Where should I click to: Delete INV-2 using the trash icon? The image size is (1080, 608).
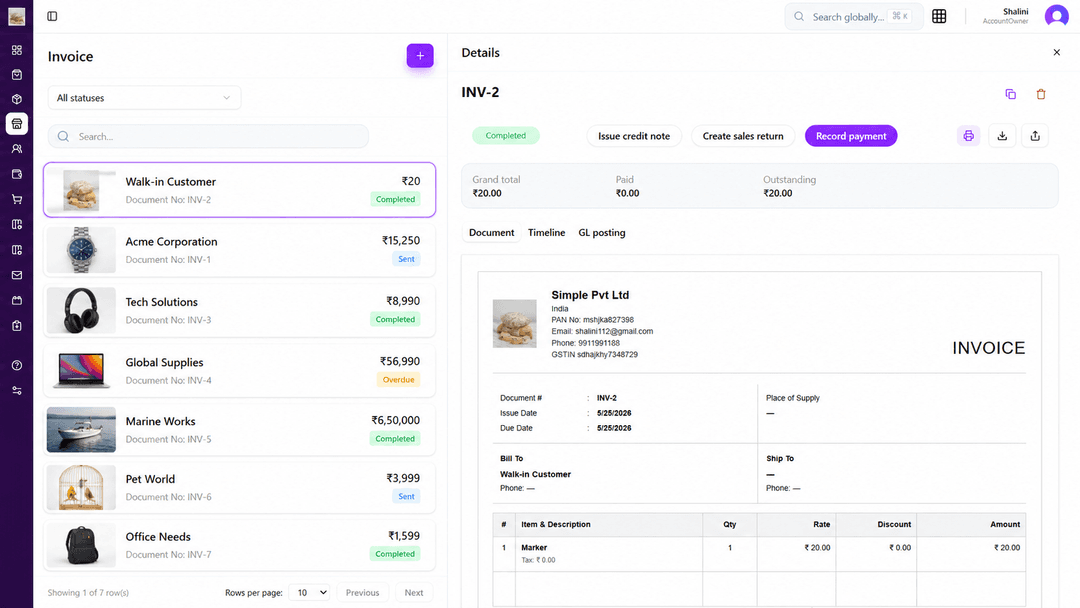[1041, 94]
